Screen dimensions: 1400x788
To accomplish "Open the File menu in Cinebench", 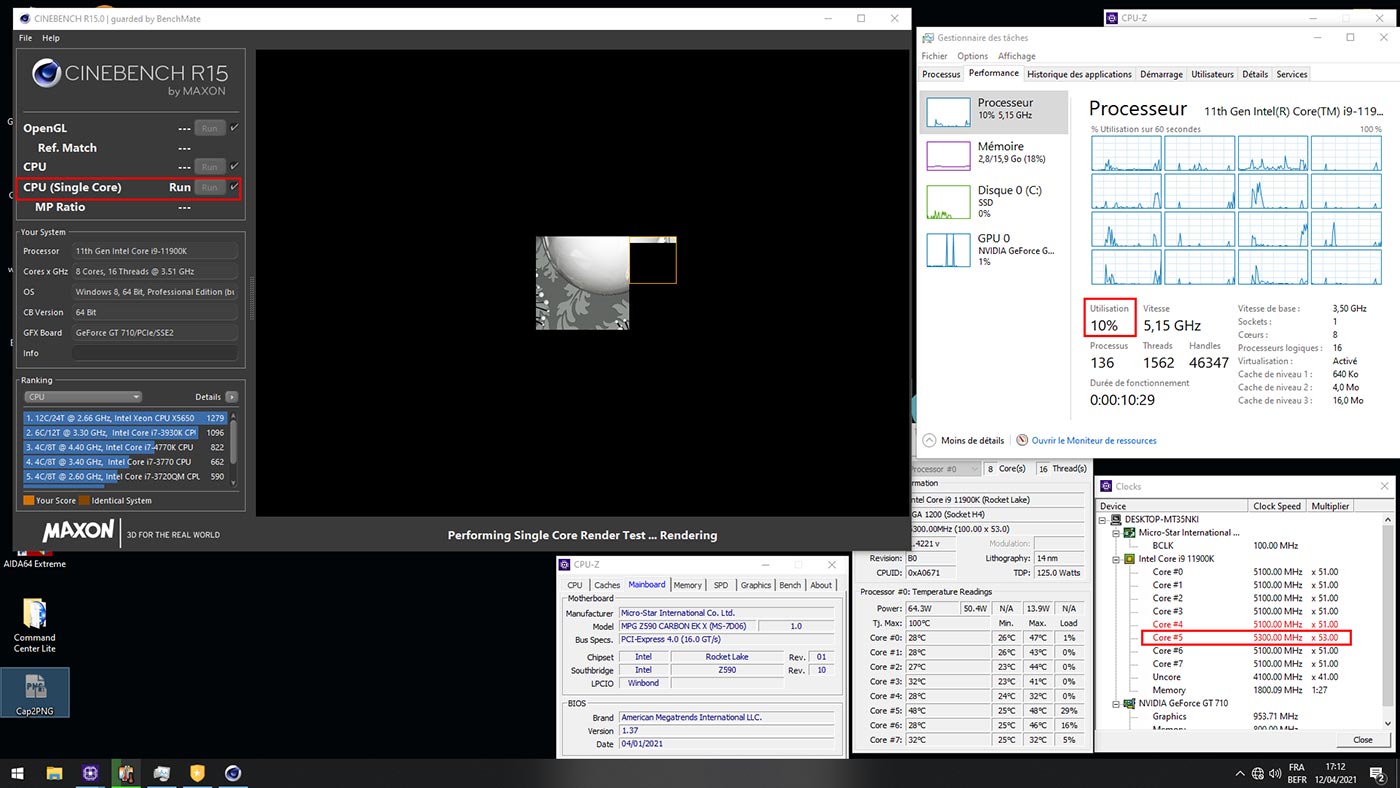I will coord(26,38).
